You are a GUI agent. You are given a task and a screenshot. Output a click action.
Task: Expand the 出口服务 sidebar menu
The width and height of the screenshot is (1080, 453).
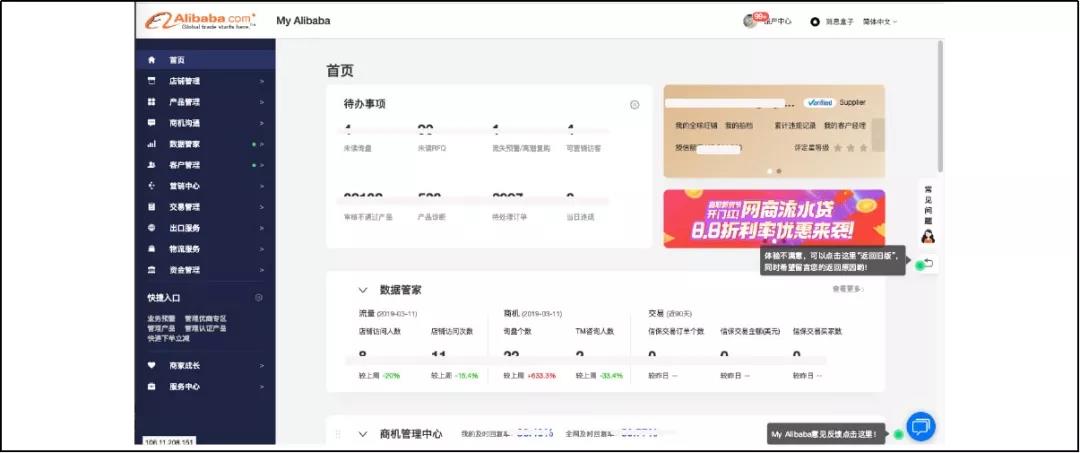262,228
